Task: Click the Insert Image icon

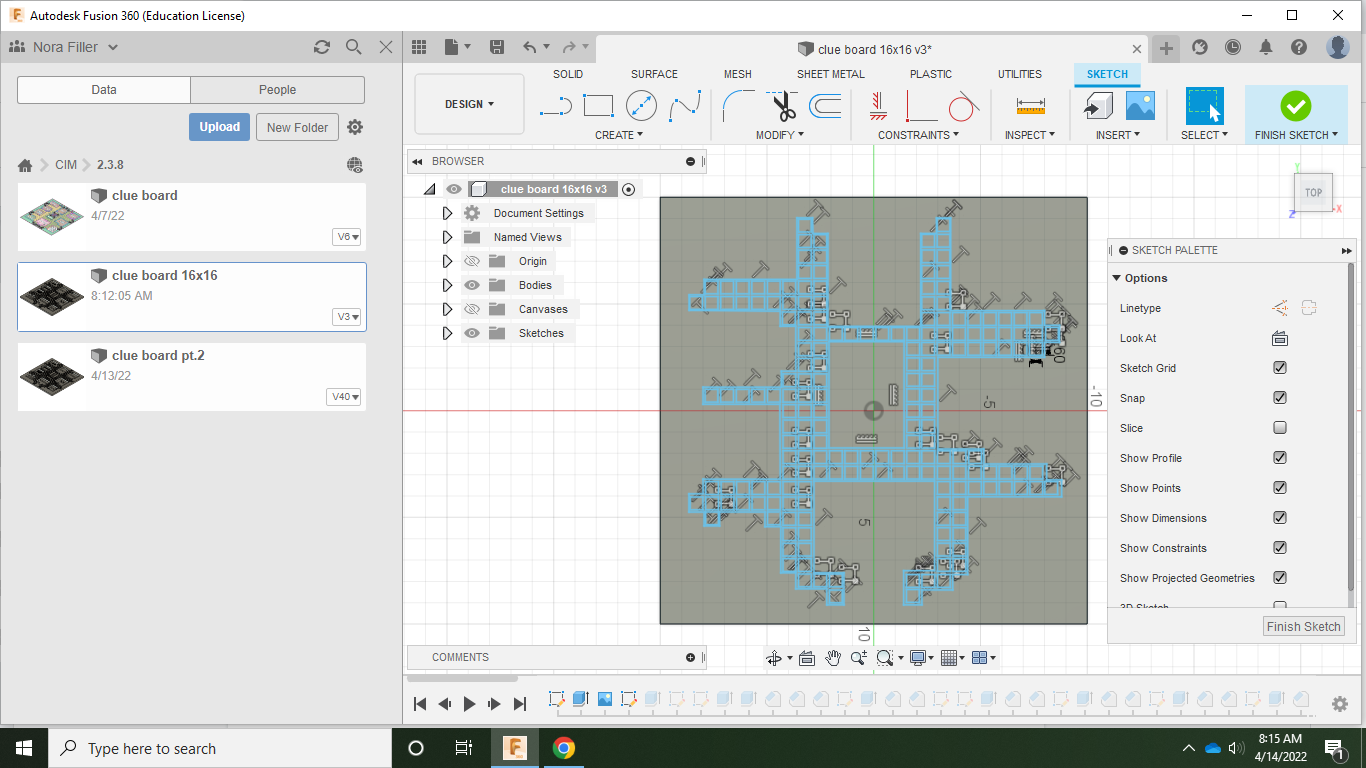Action: 1140,105
